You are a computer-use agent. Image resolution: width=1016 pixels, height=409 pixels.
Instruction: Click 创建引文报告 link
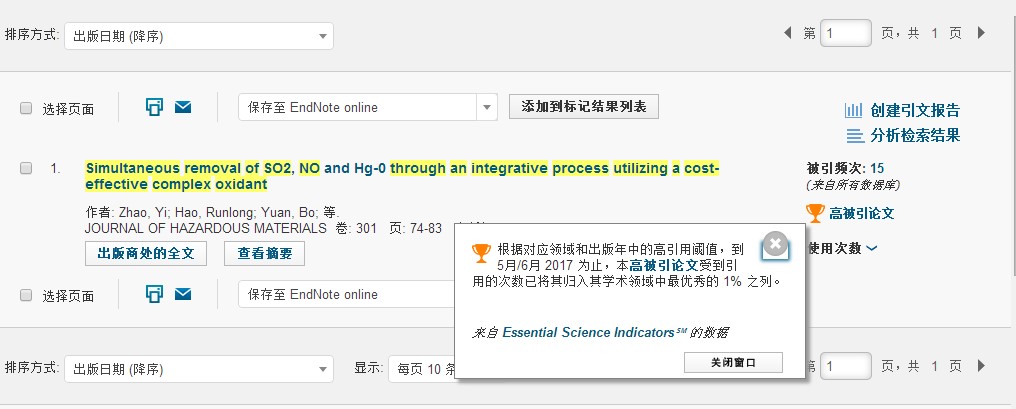915,110
